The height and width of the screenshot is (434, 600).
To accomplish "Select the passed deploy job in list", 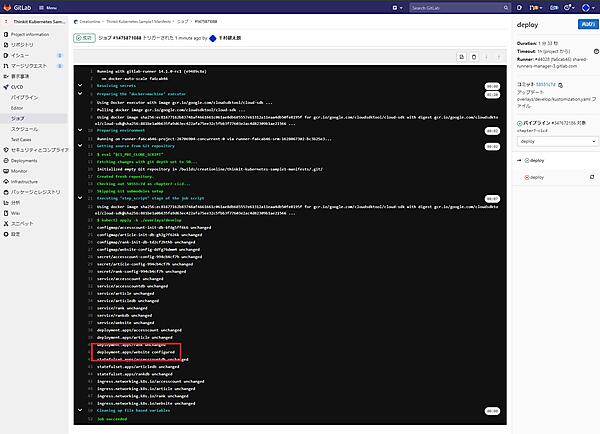I will click(535, 160).
